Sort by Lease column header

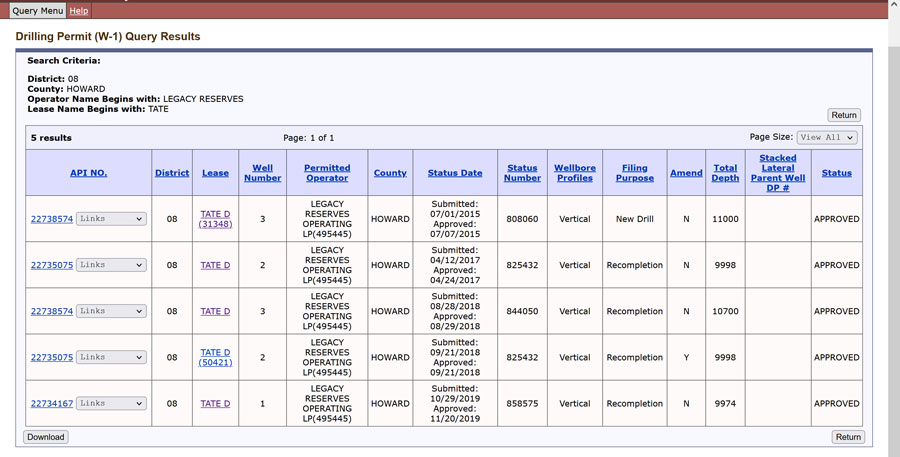pos(215,173)
